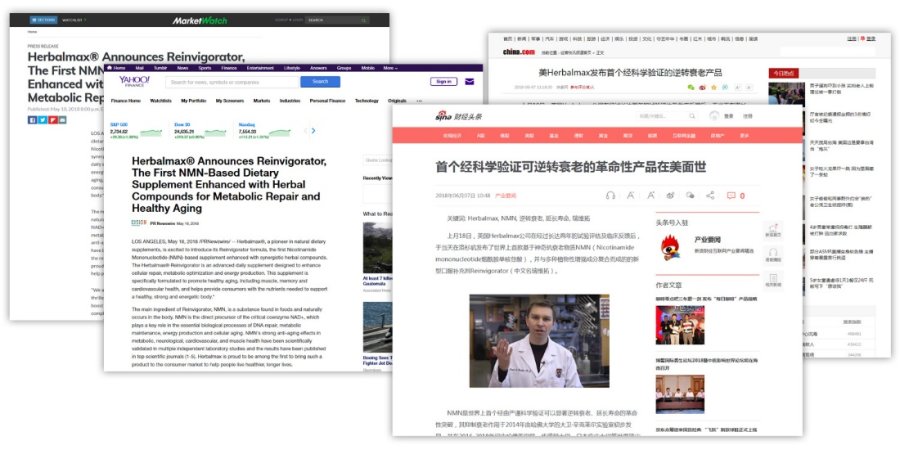Viewport: 900px width, 450px height.
Task: Select Markets tab on Yahoo Finance
Action: [x=262, y=100]
